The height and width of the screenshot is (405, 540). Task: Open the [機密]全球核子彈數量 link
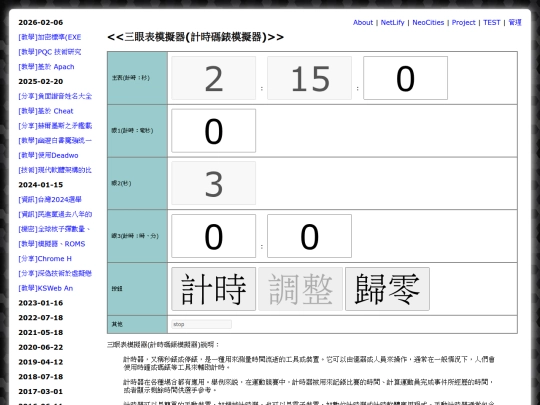pos(54,229)
